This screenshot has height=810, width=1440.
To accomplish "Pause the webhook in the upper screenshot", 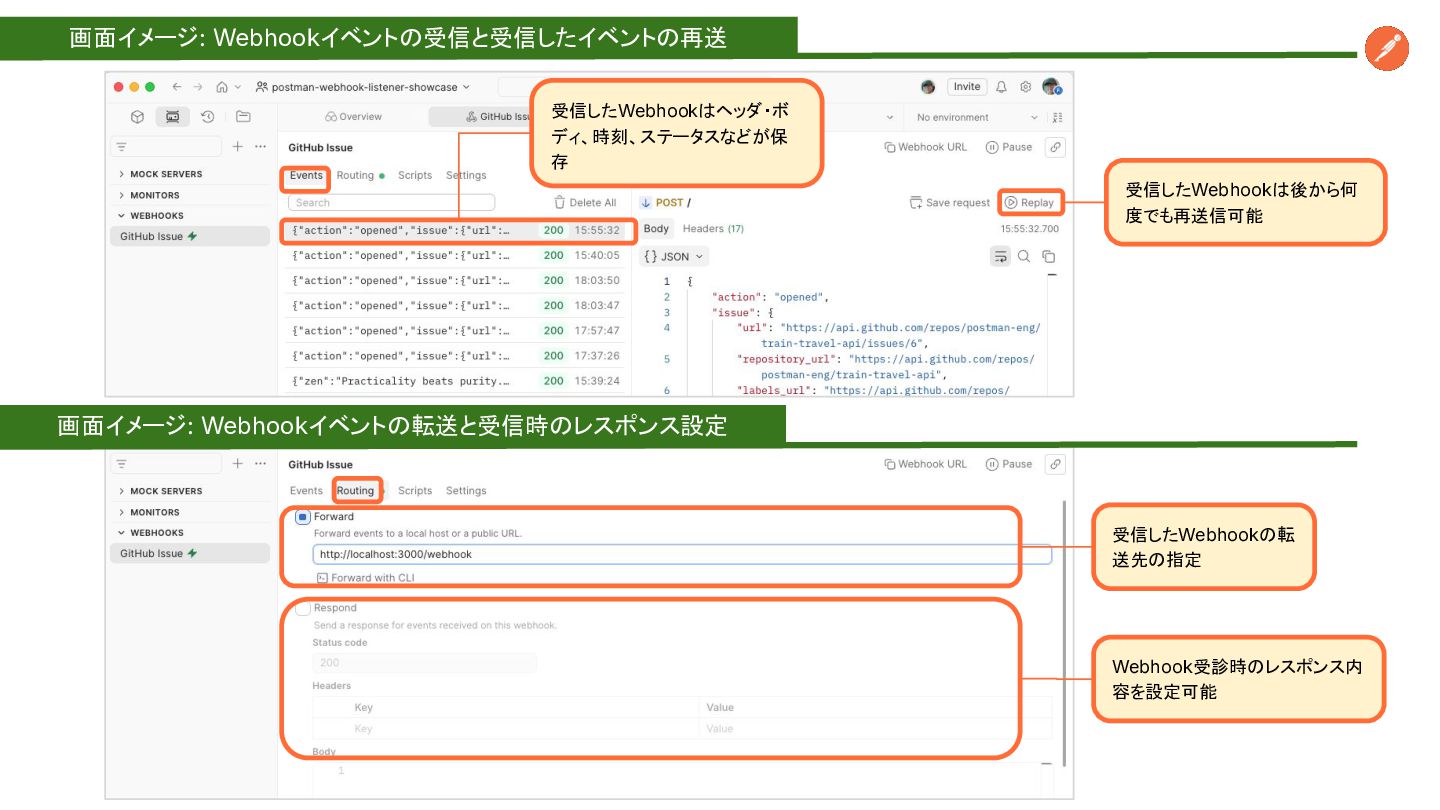I will (x=1008, y=147).
